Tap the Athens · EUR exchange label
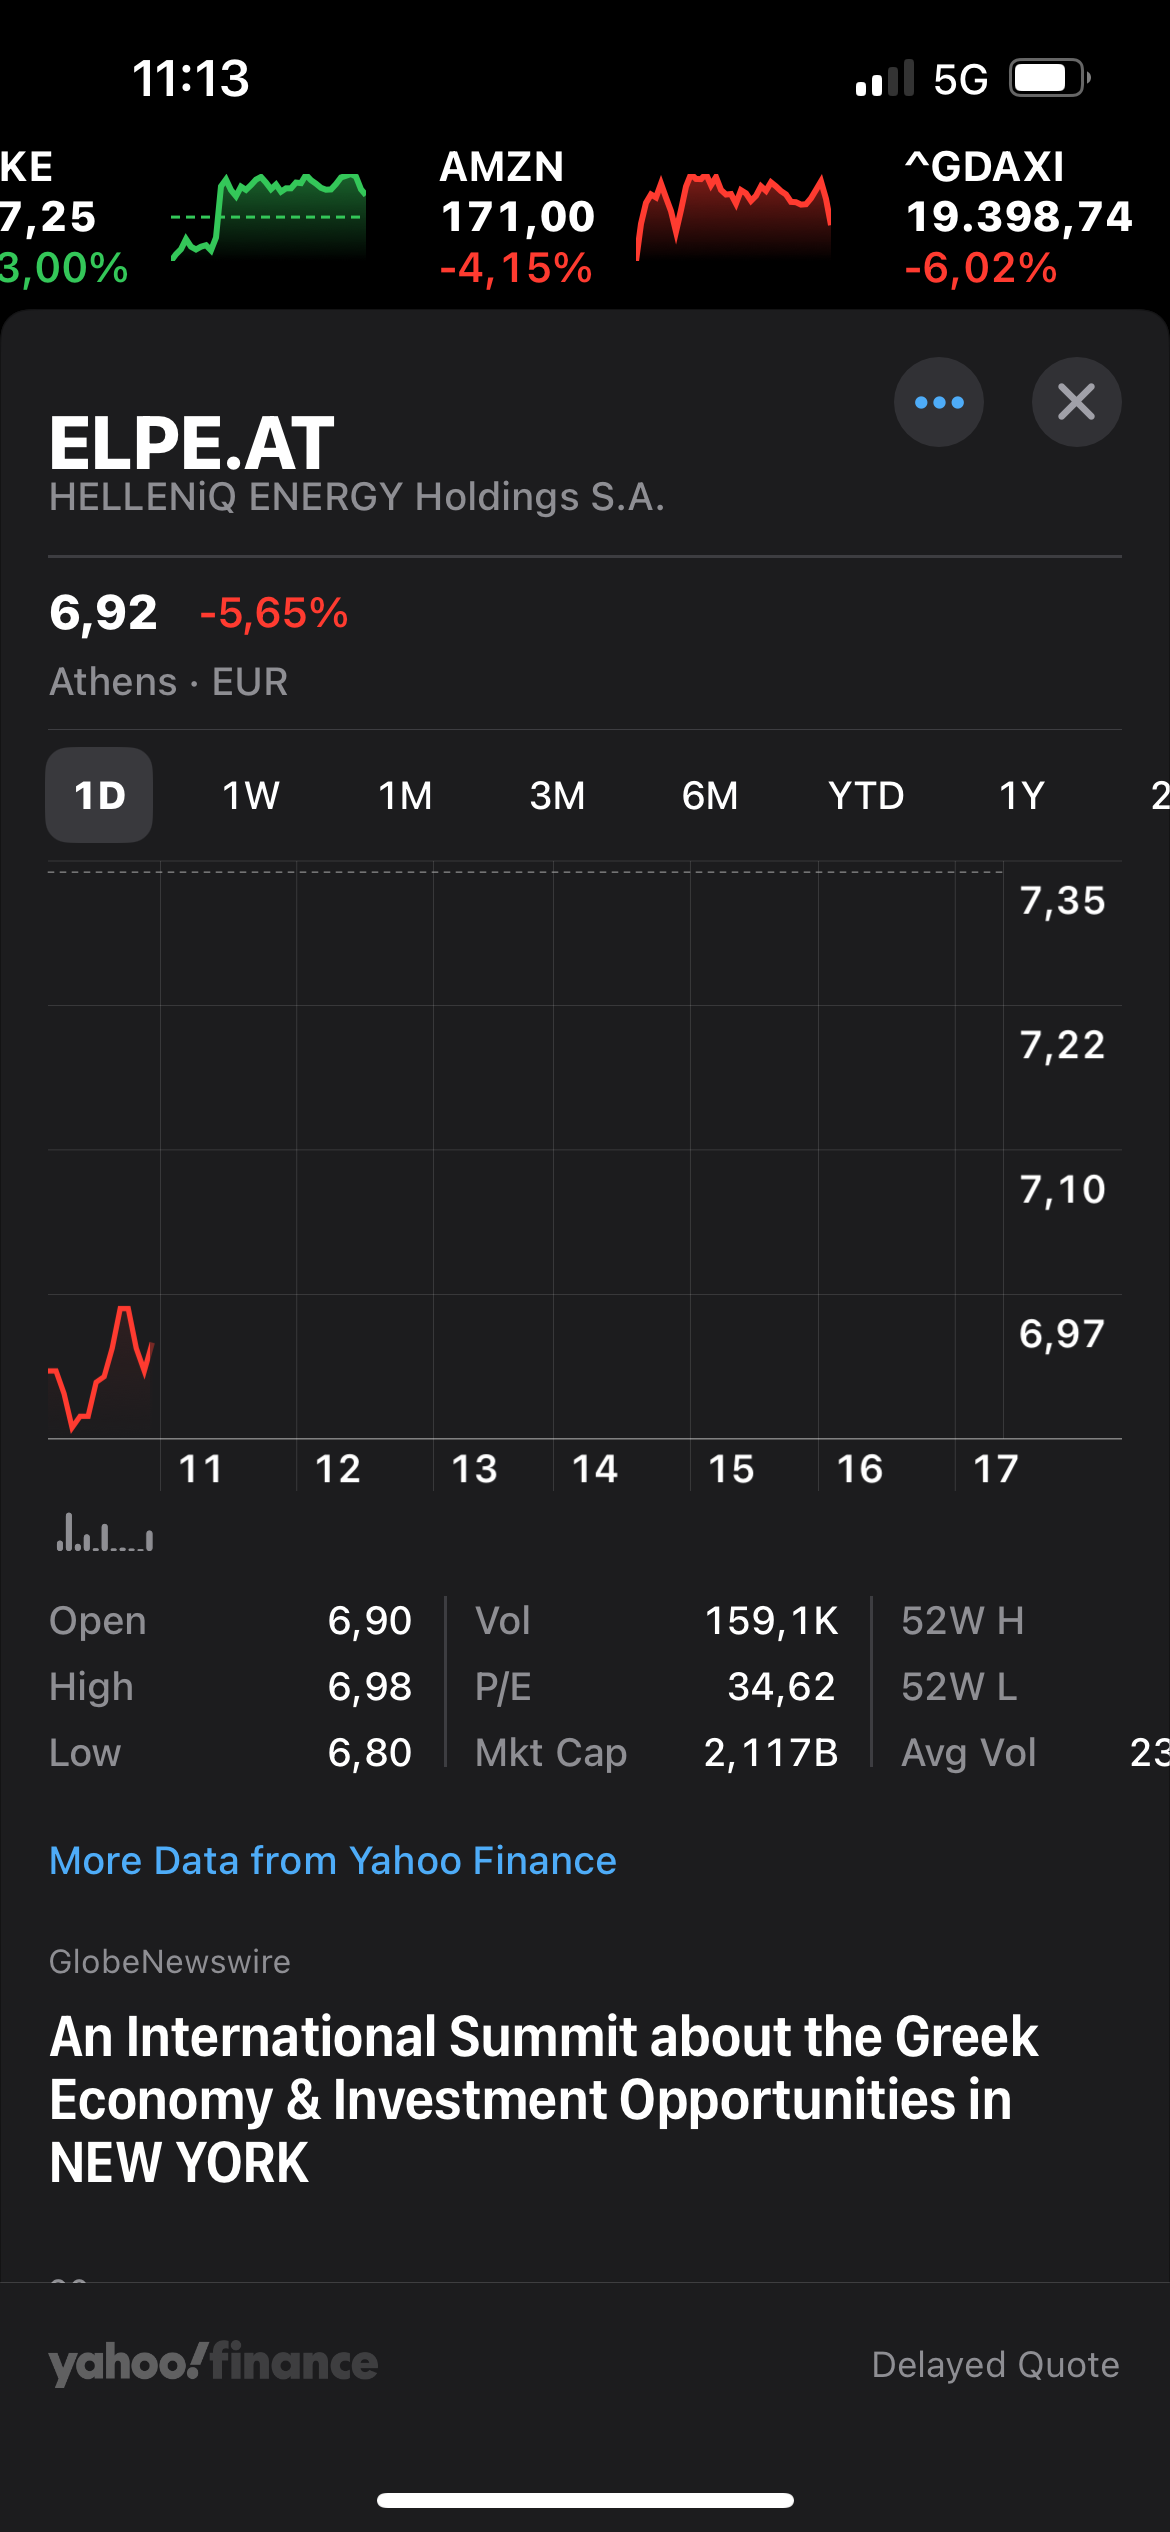Screen dimensions: 1170x2532 pyautogui.click(x=169, y=681)
